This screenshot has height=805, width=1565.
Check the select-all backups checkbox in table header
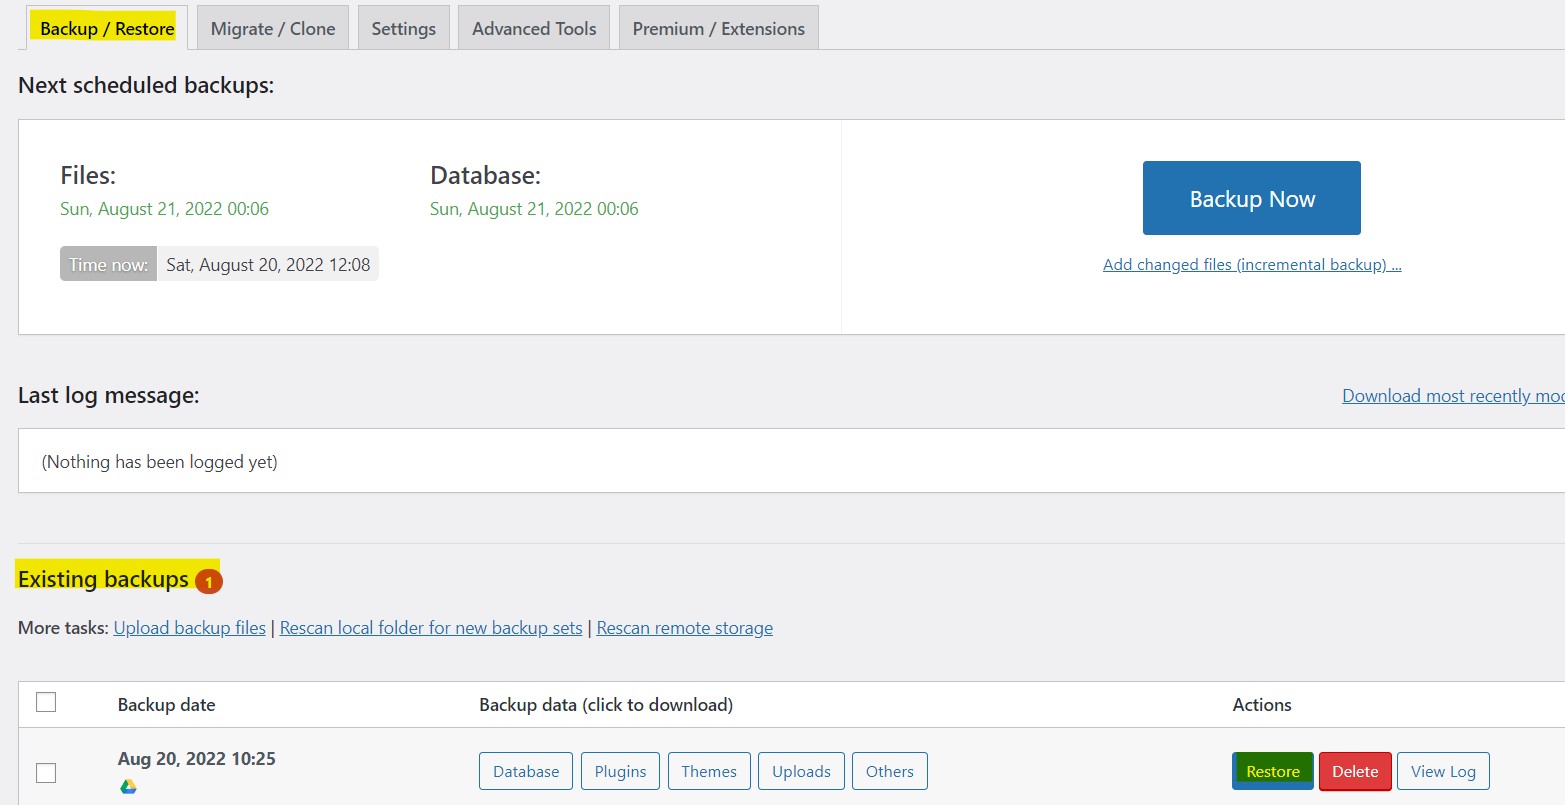(x=45, y=702)
